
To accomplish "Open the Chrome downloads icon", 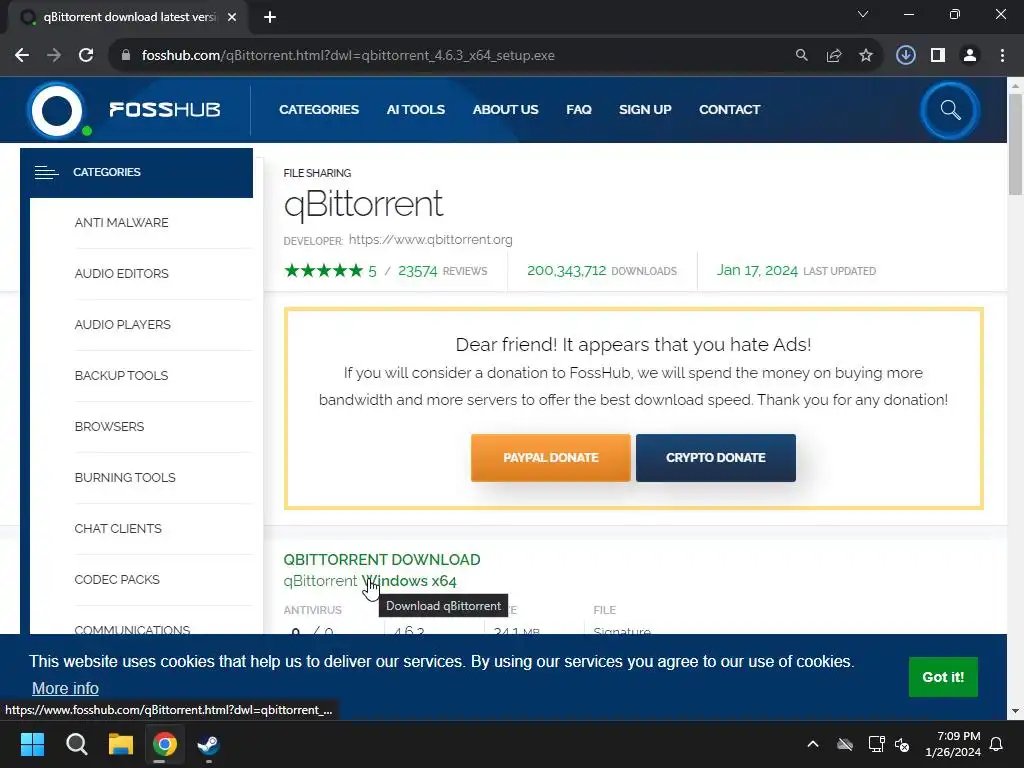I will [906, 56].
